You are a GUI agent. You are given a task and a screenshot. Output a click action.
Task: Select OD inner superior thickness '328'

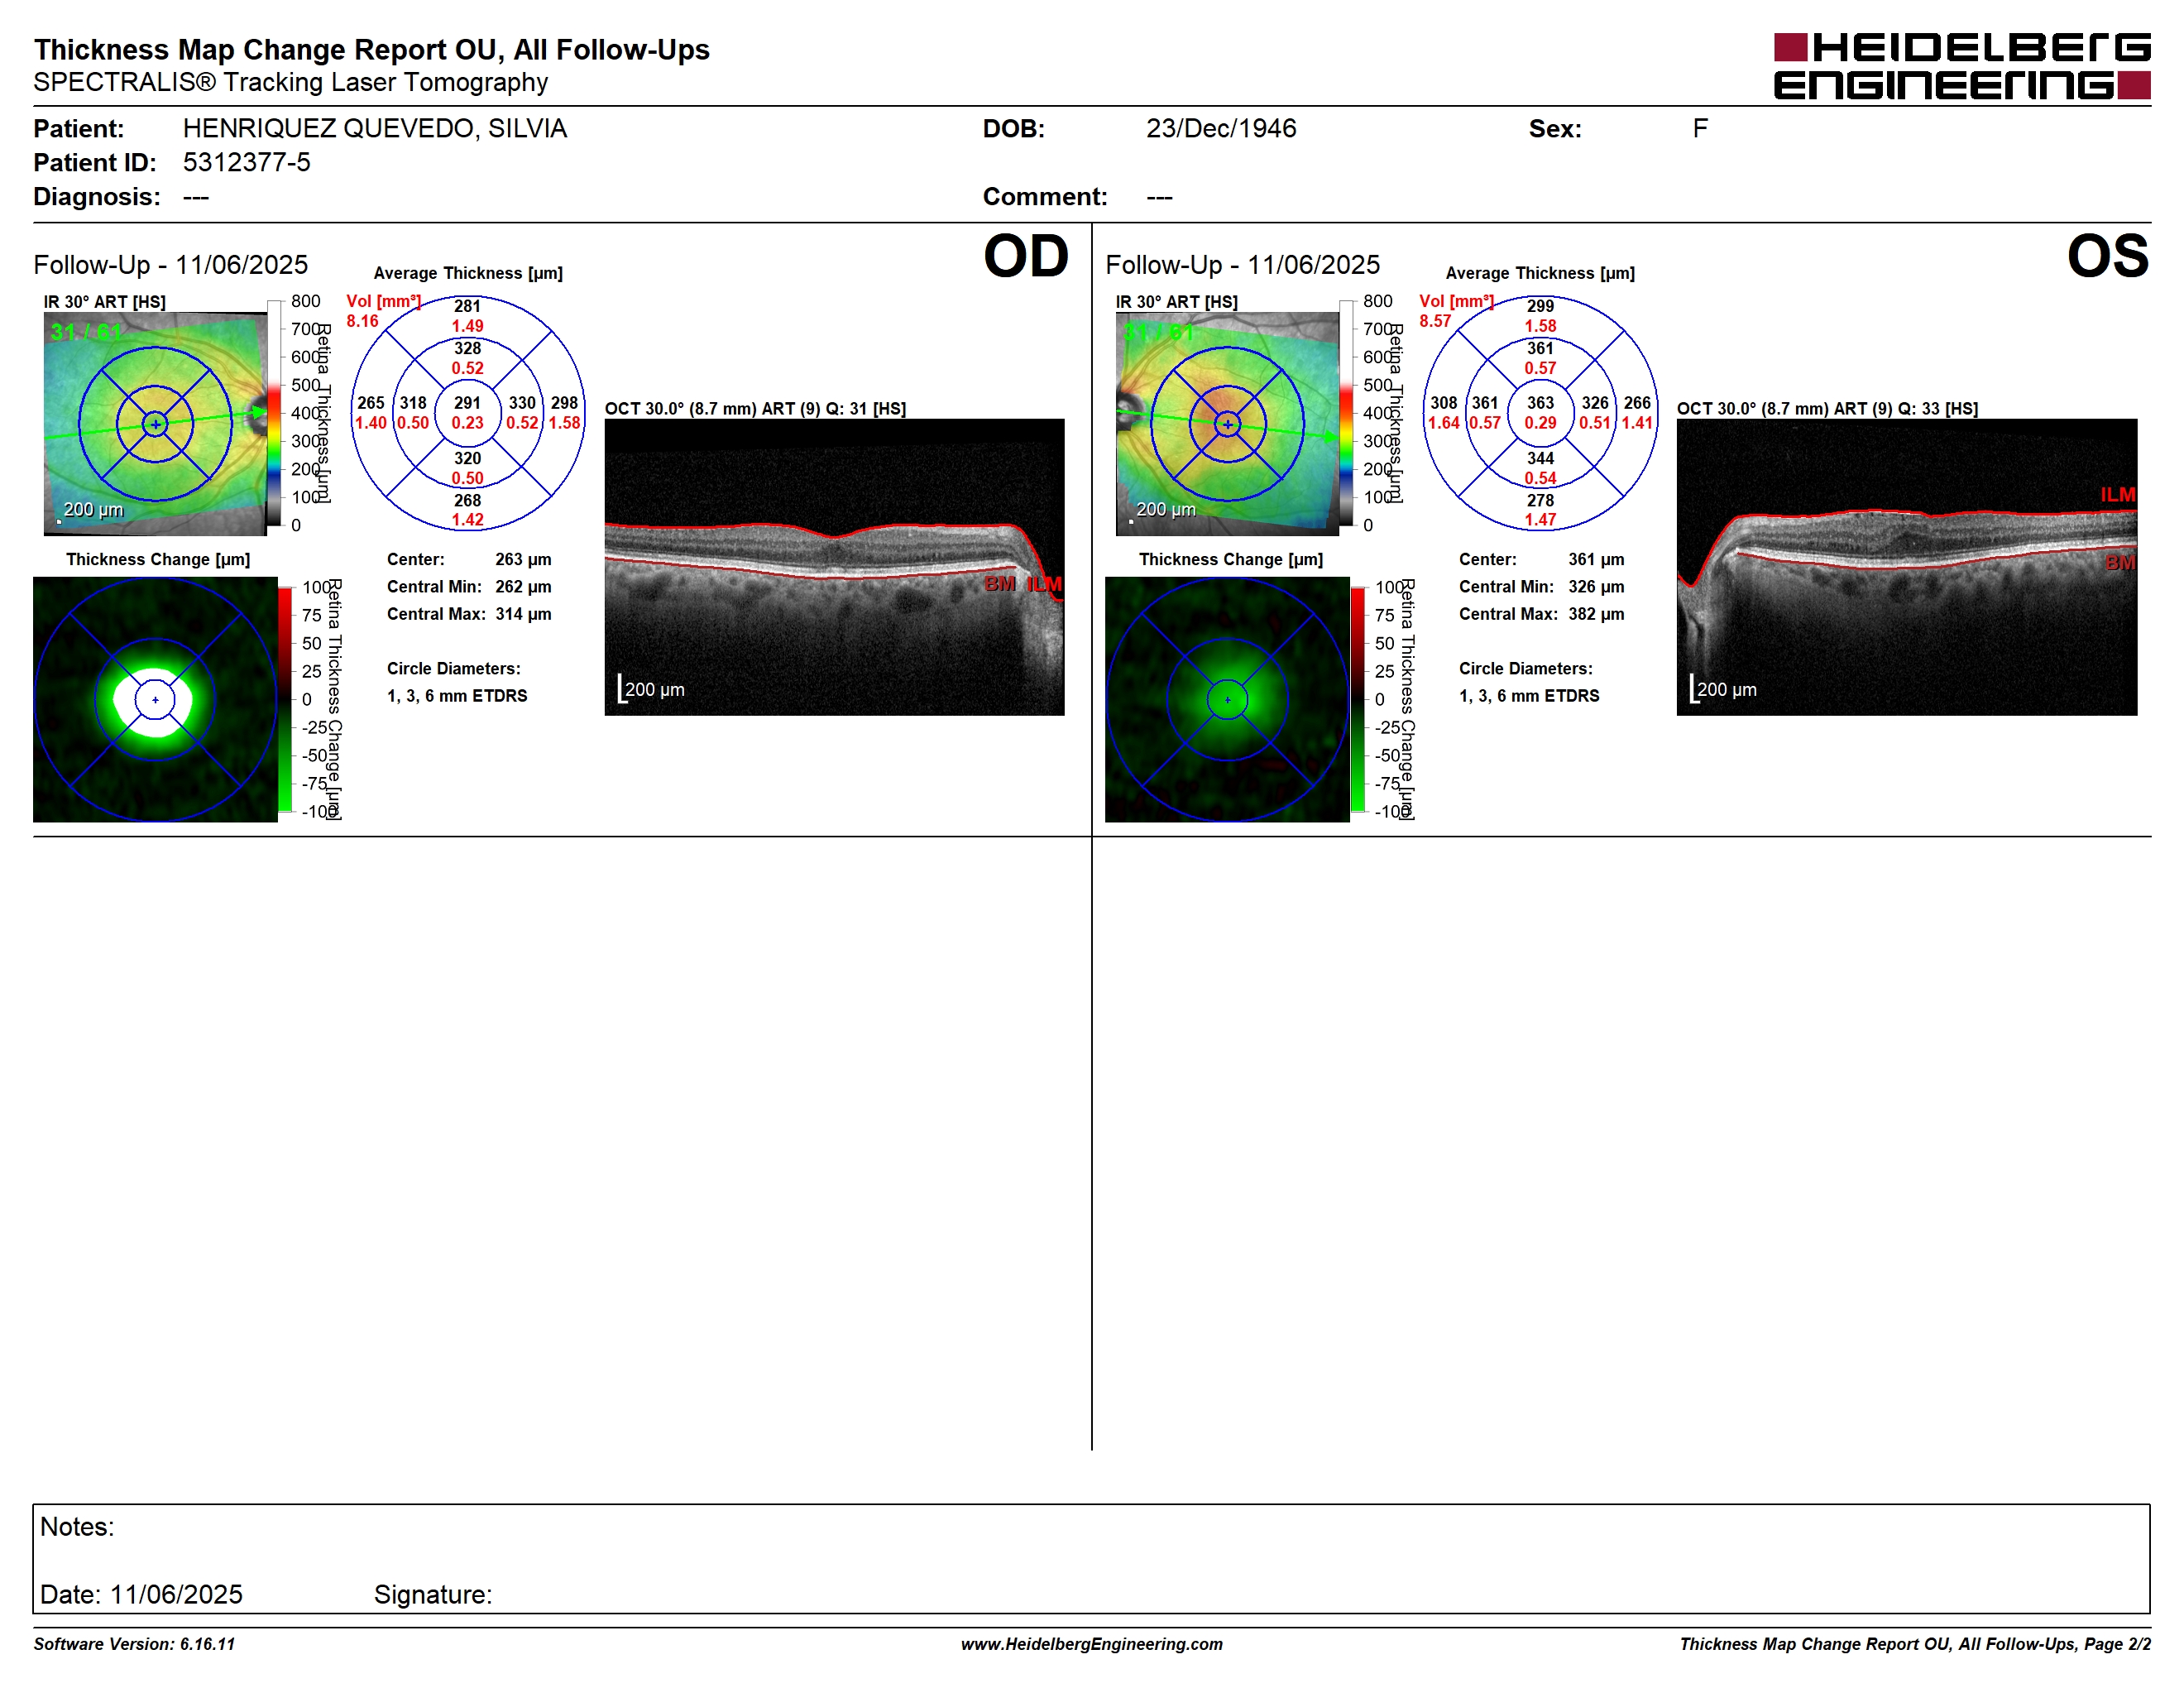click(467, 348)
